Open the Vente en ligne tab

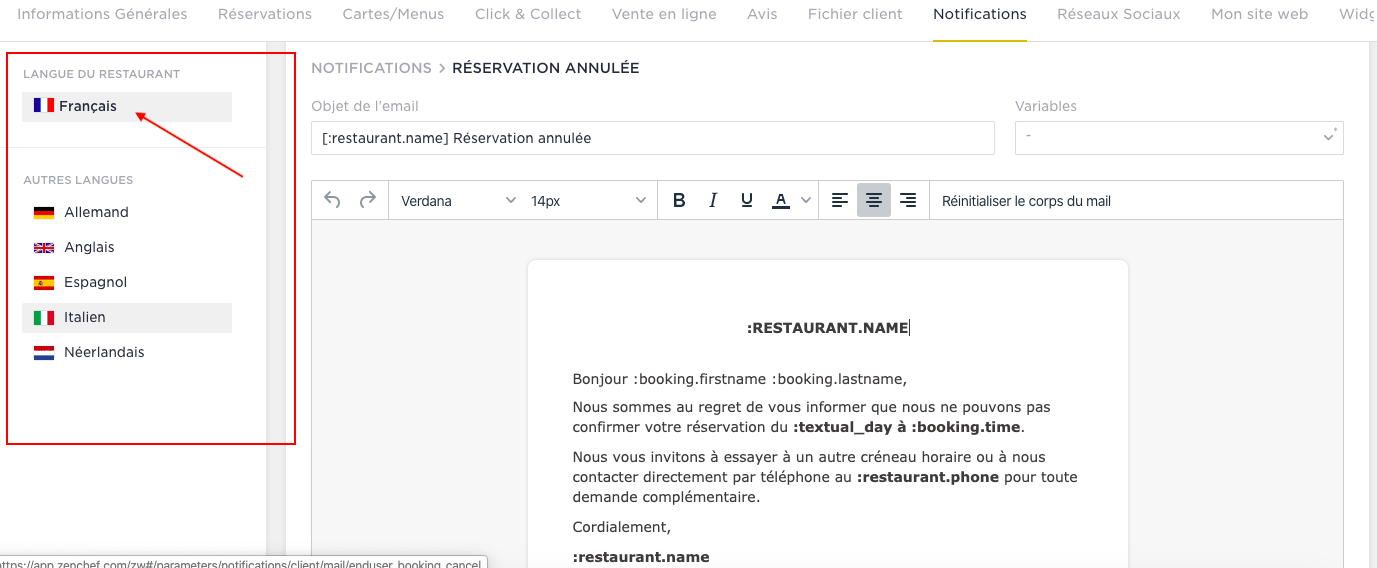tap(664, 14)
